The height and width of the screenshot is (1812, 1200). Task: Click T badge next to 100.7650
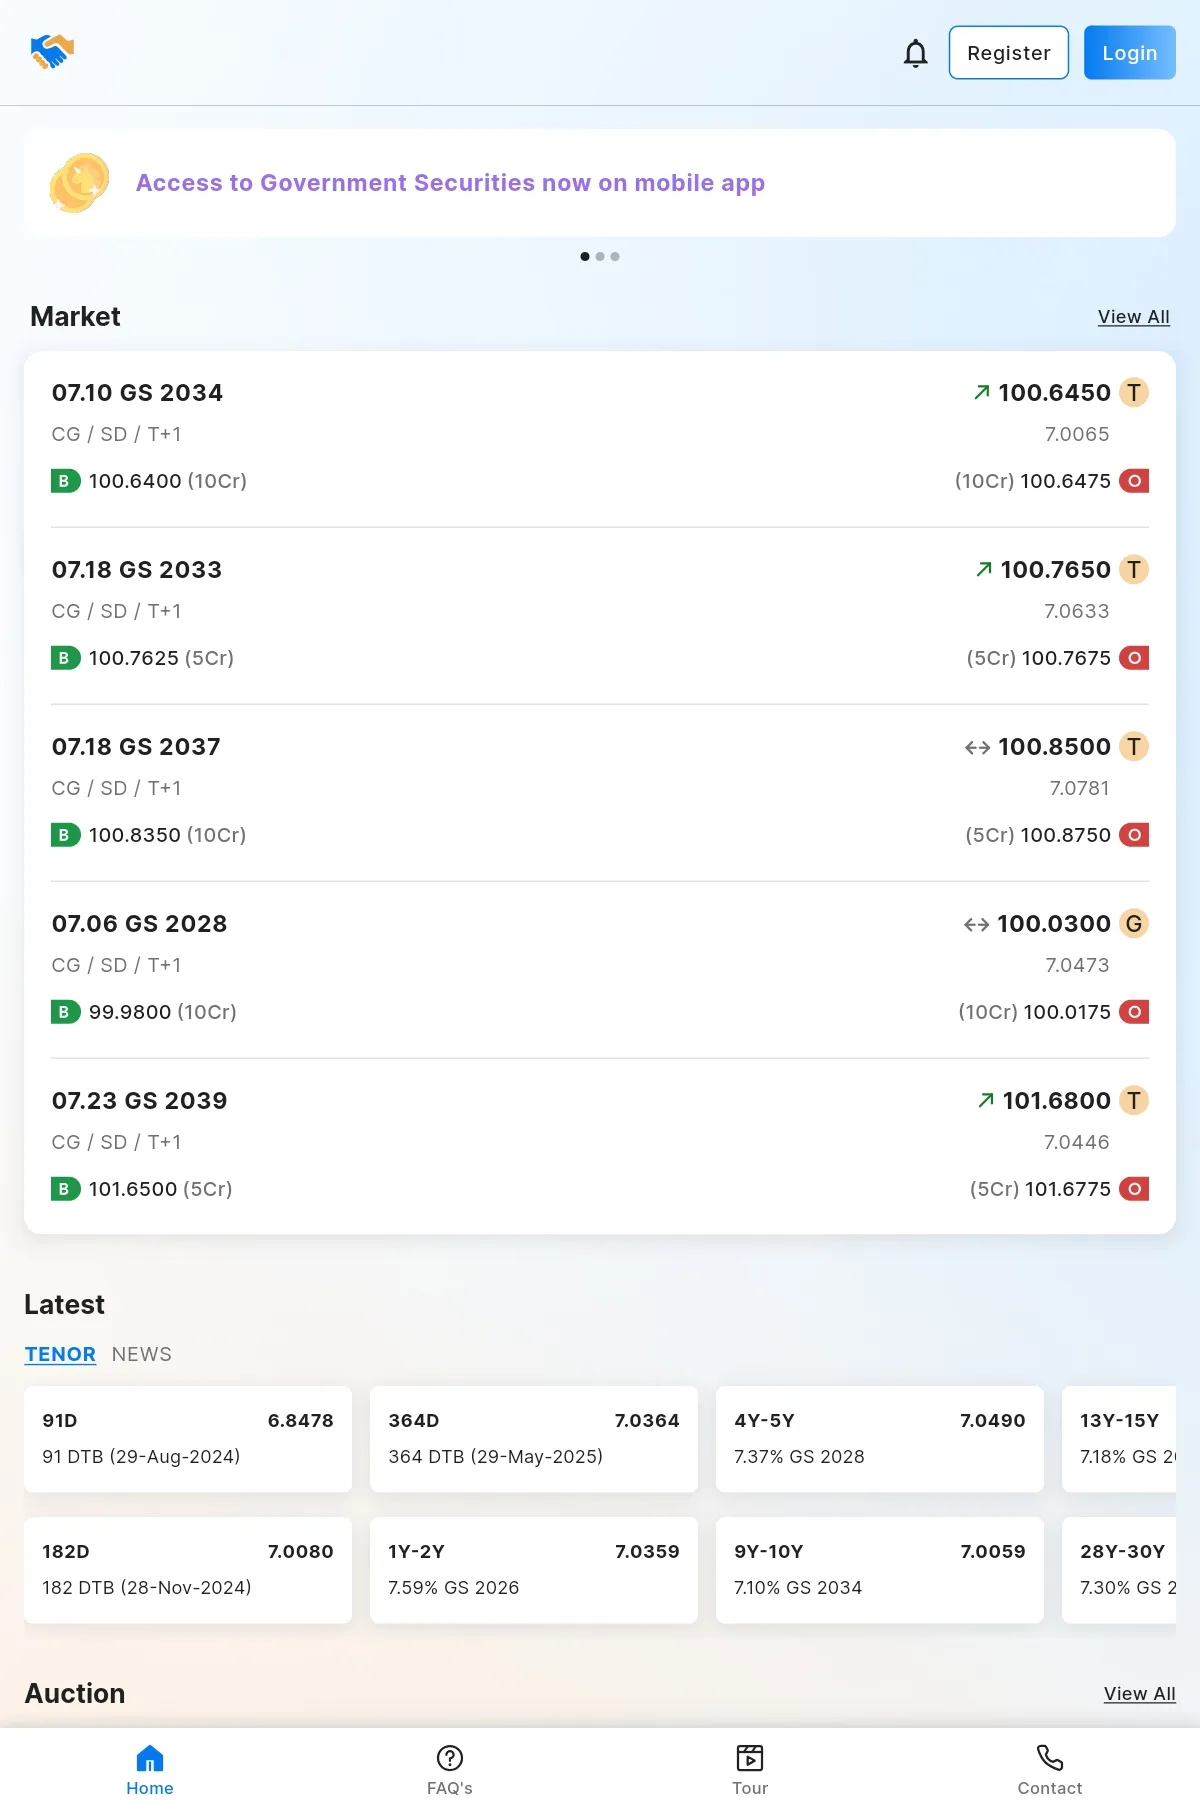(x=1134, y=570)
